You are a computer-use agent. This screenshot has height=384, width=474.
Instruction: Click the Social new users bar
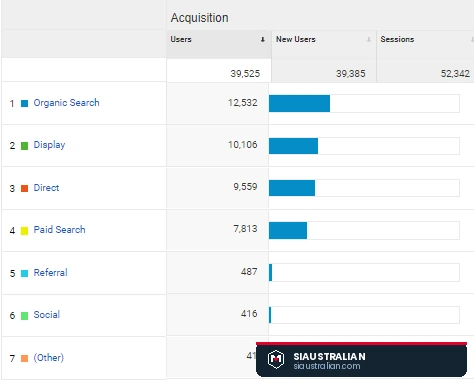270,315
